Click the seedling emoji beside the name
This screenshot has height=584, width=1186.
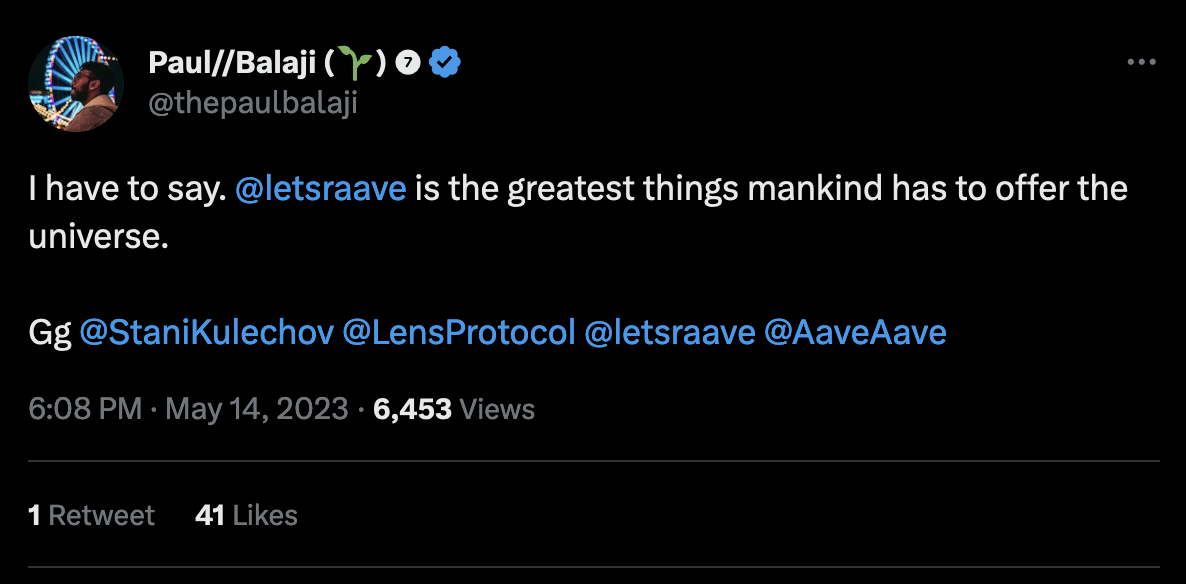pyautogui.click(x=355, y=63)
